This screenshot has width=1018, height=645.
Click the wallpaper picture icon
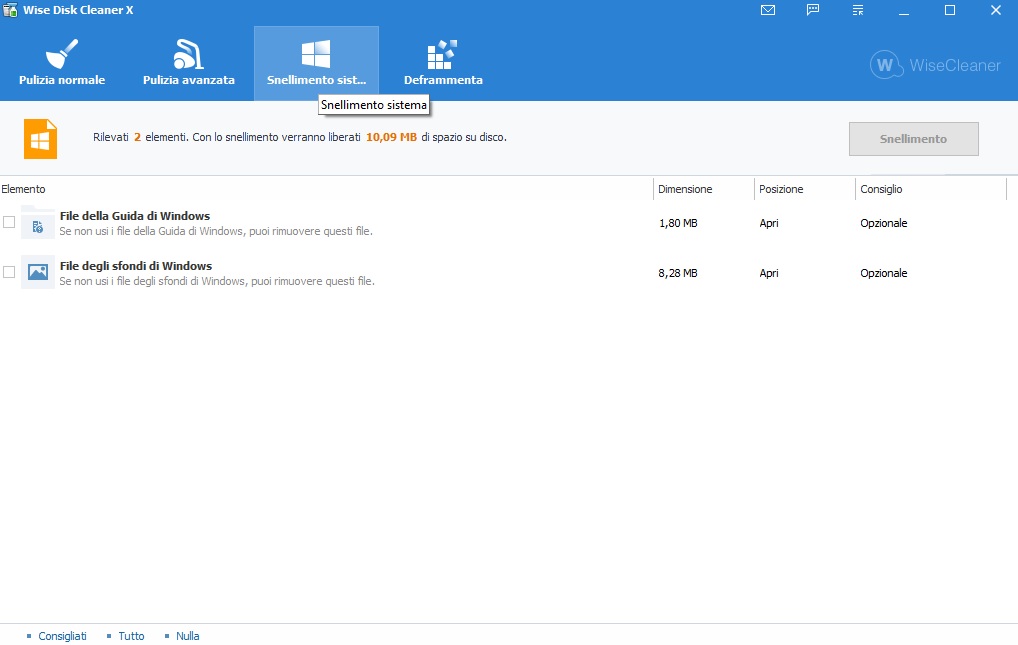pos(38,272)
